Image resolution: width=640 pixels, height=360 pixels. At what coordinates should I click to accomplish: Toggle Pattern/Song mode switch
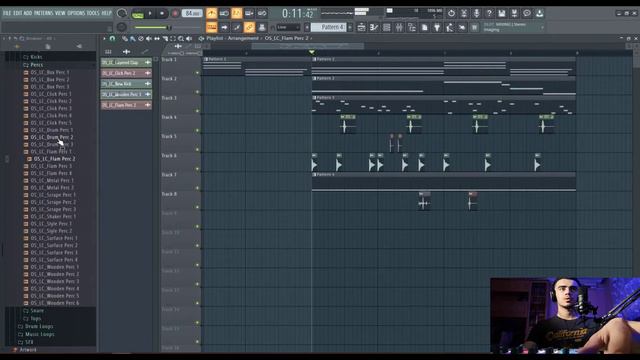(x=138, y=14)
